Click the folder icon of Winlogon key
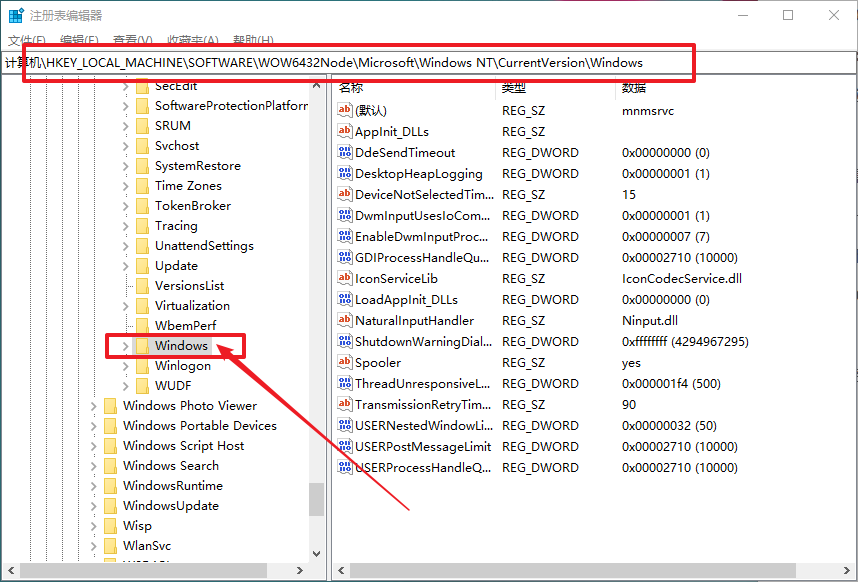 142,366
